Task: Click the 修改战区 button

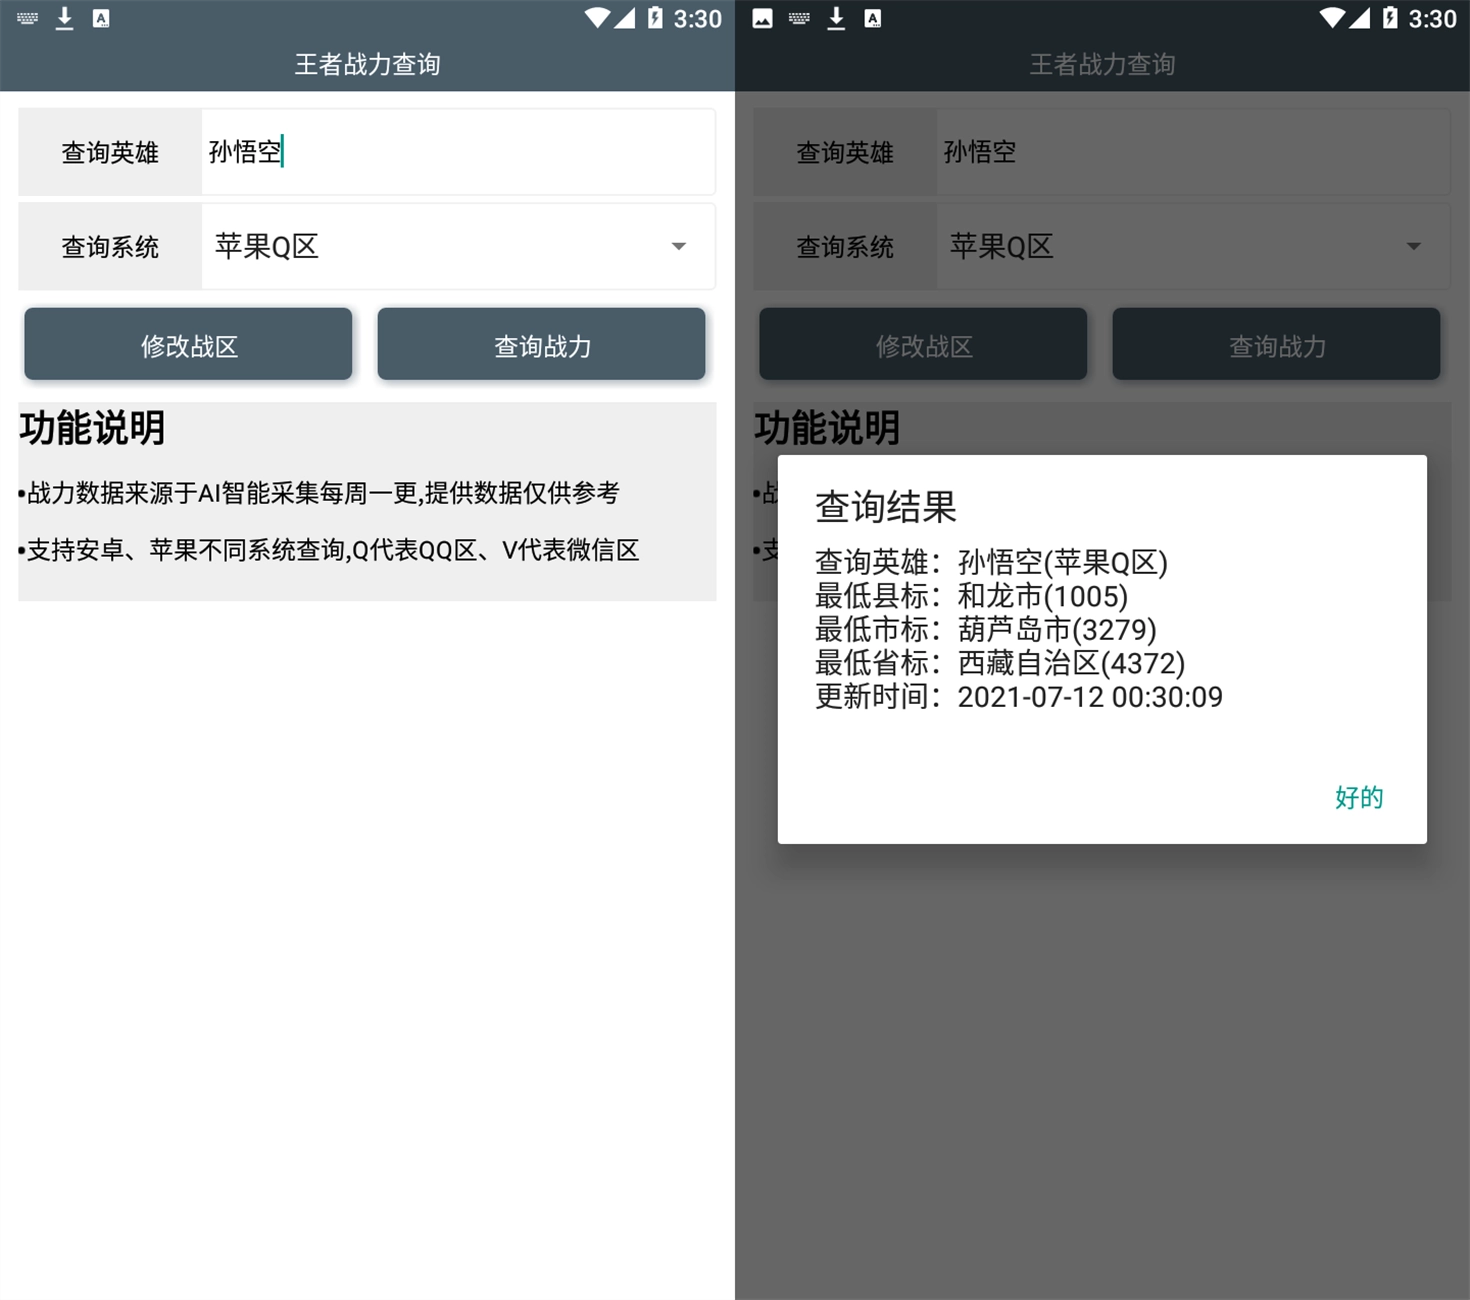Action: point(187,344)
